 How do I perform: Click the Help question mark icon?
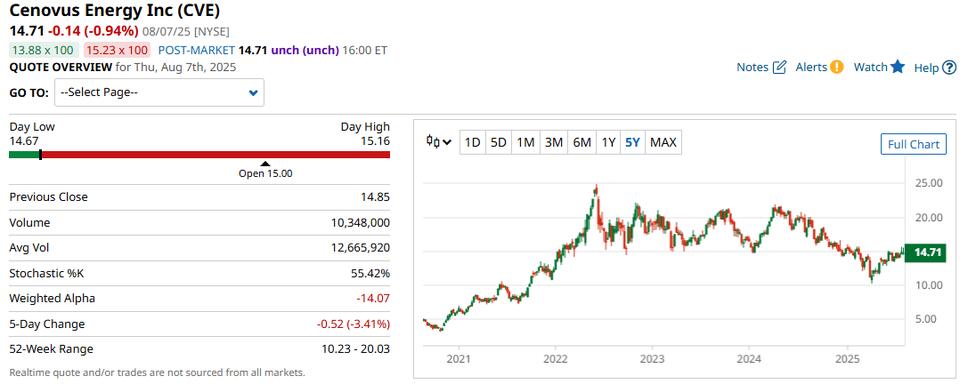(x=949, y=68)
